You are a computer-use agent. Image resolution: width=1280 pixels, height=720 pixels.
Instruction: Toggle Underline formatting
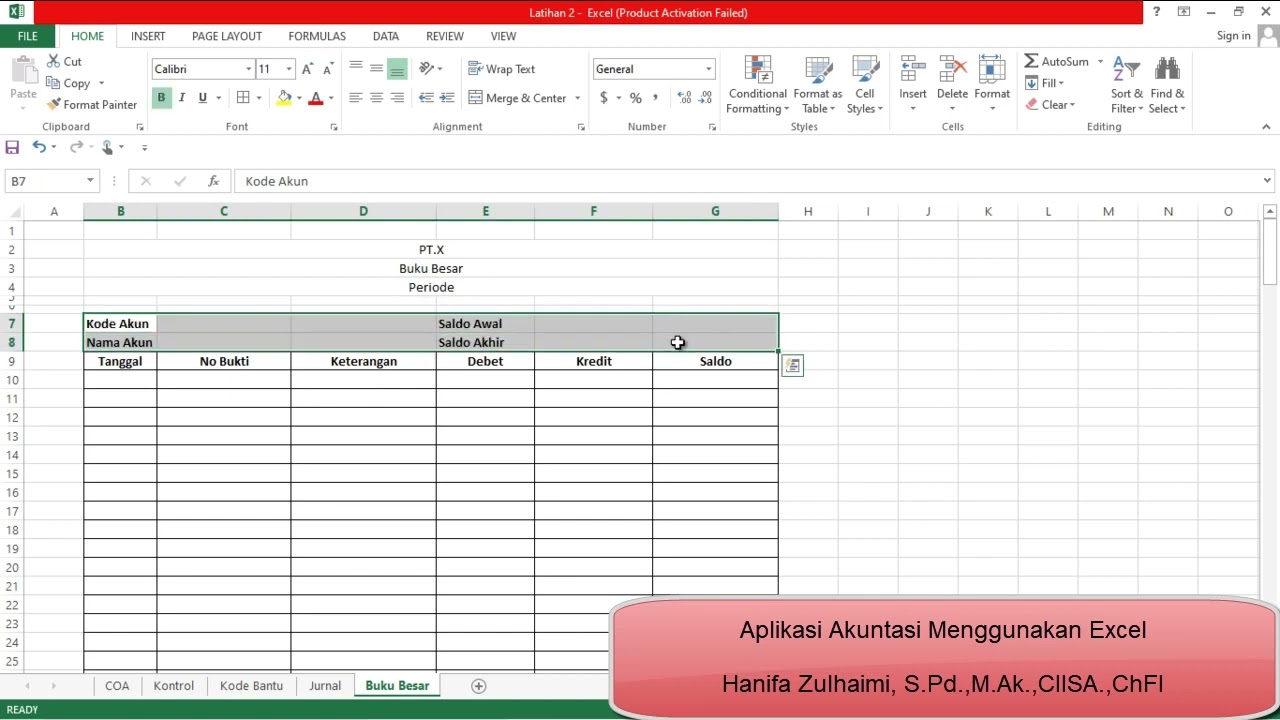click(x=203, y=98)
